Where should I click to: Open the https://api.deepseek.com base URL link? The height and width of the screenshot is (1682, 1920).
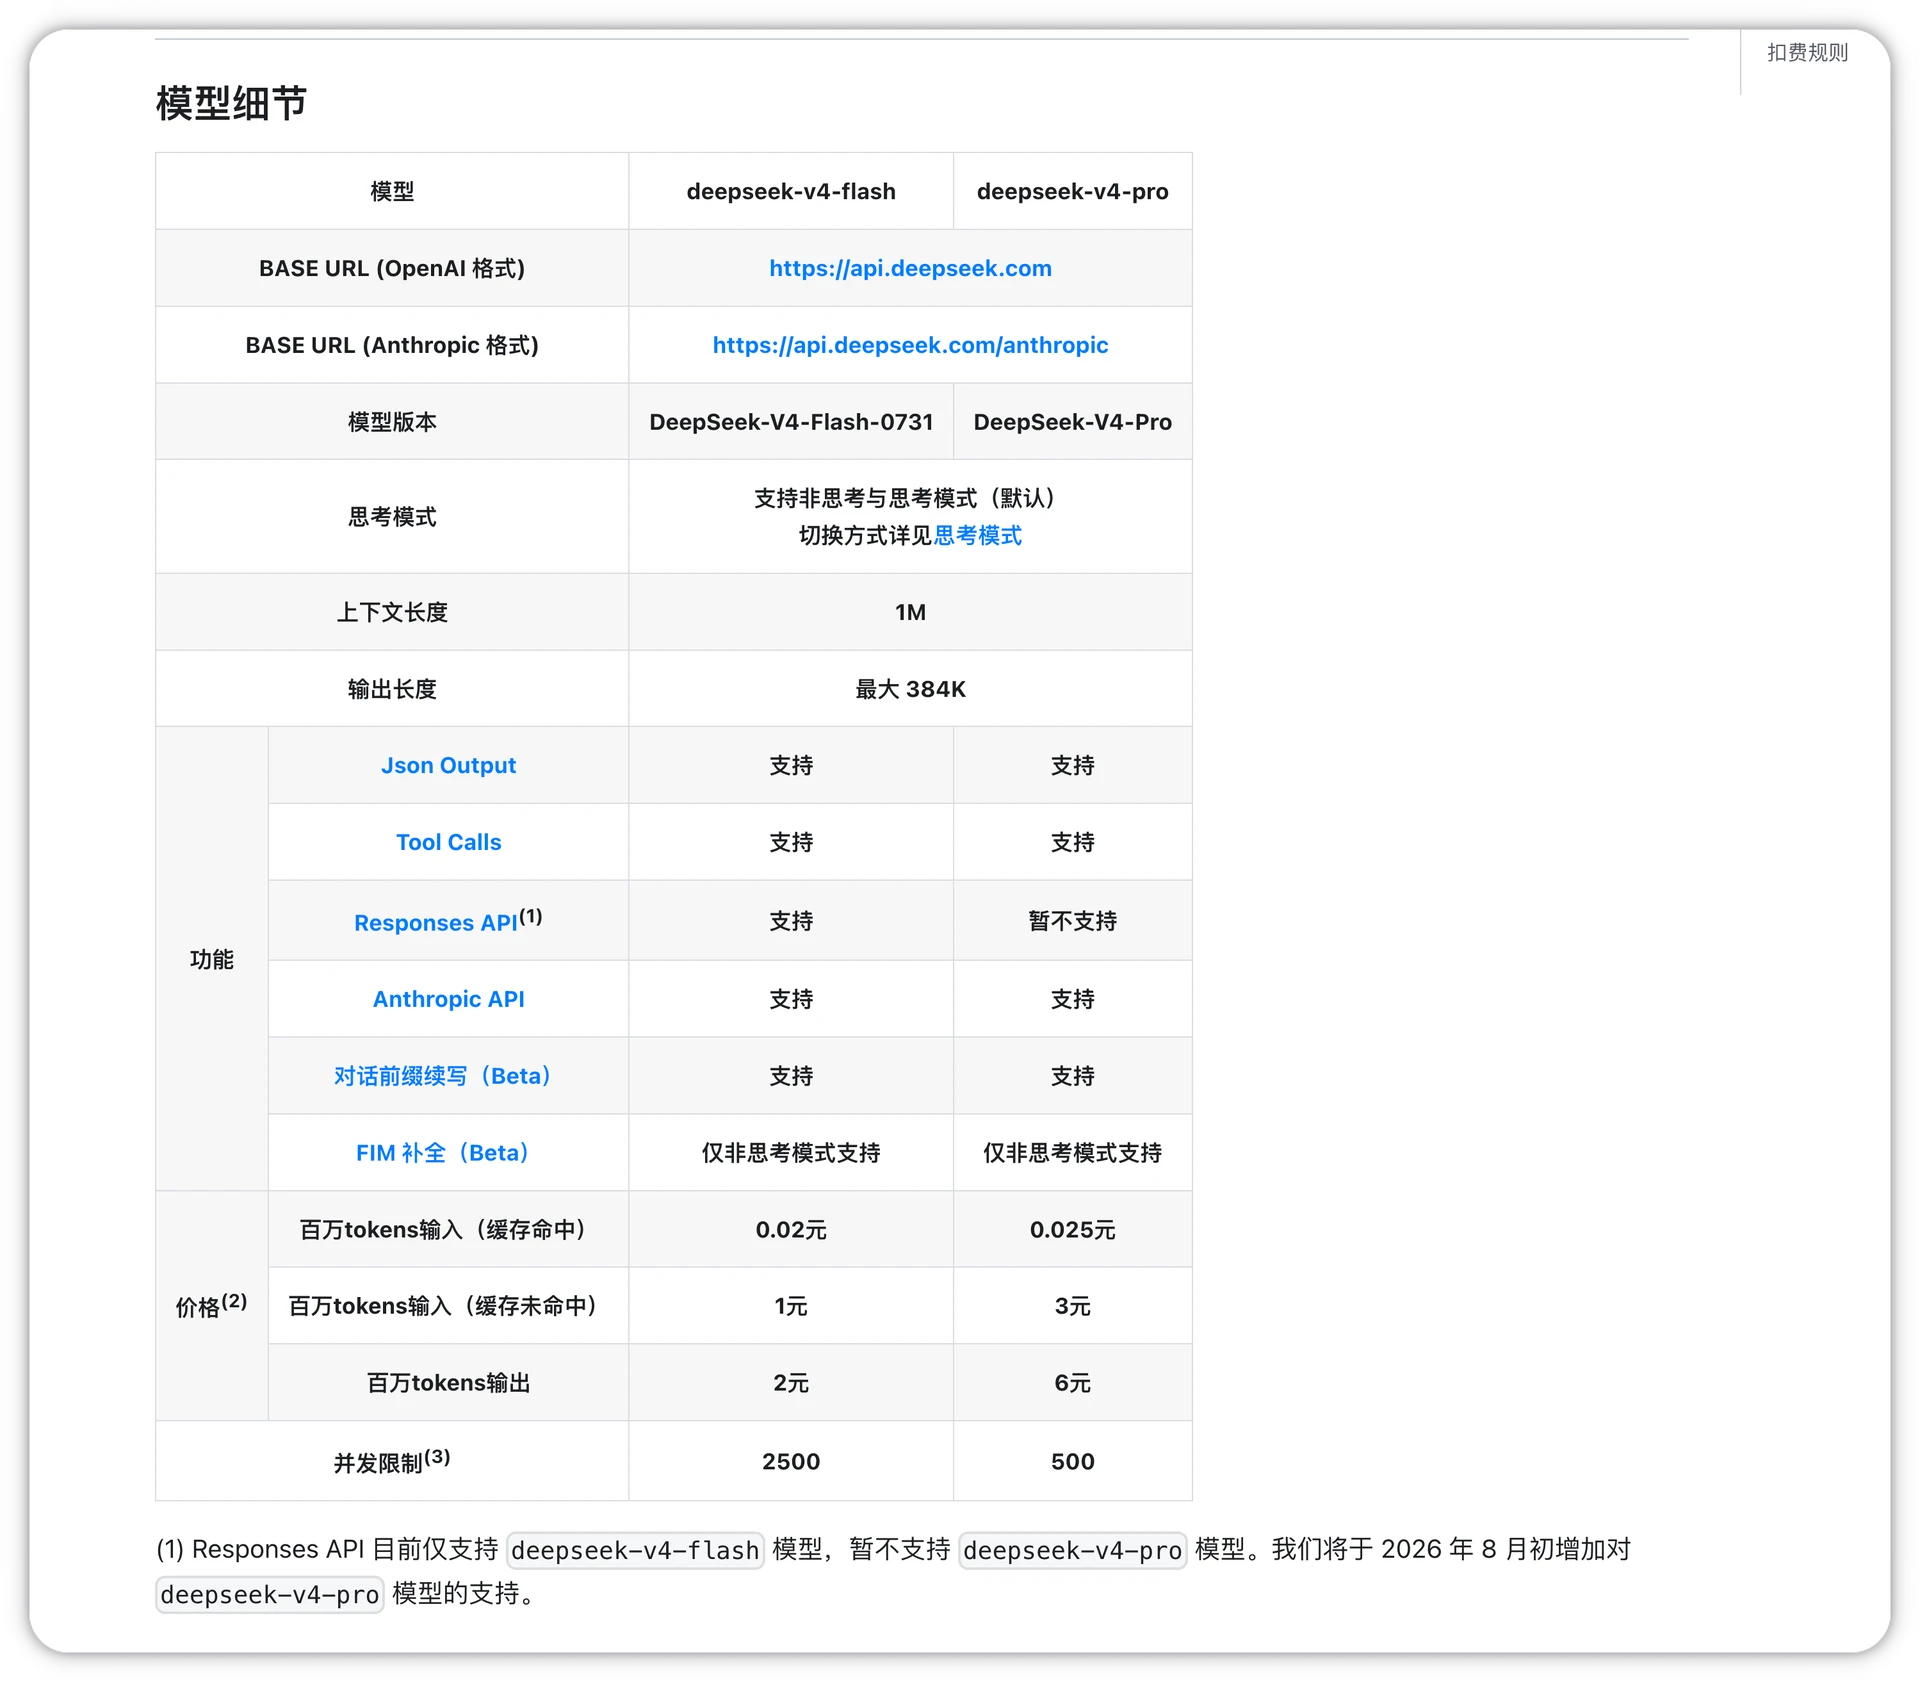tap(910, 268)
